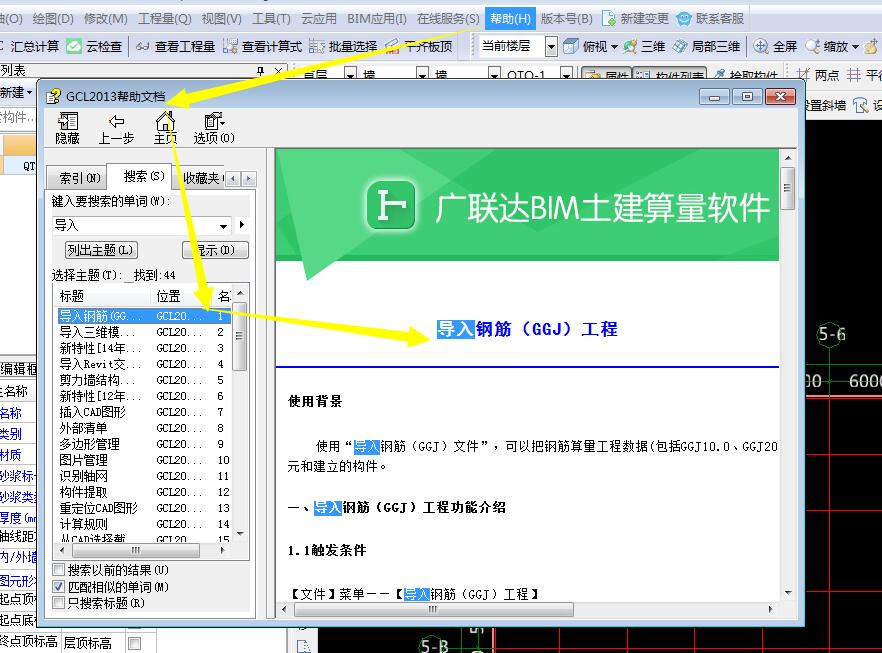Select the 两点 tool

click(x=818, y=75)
